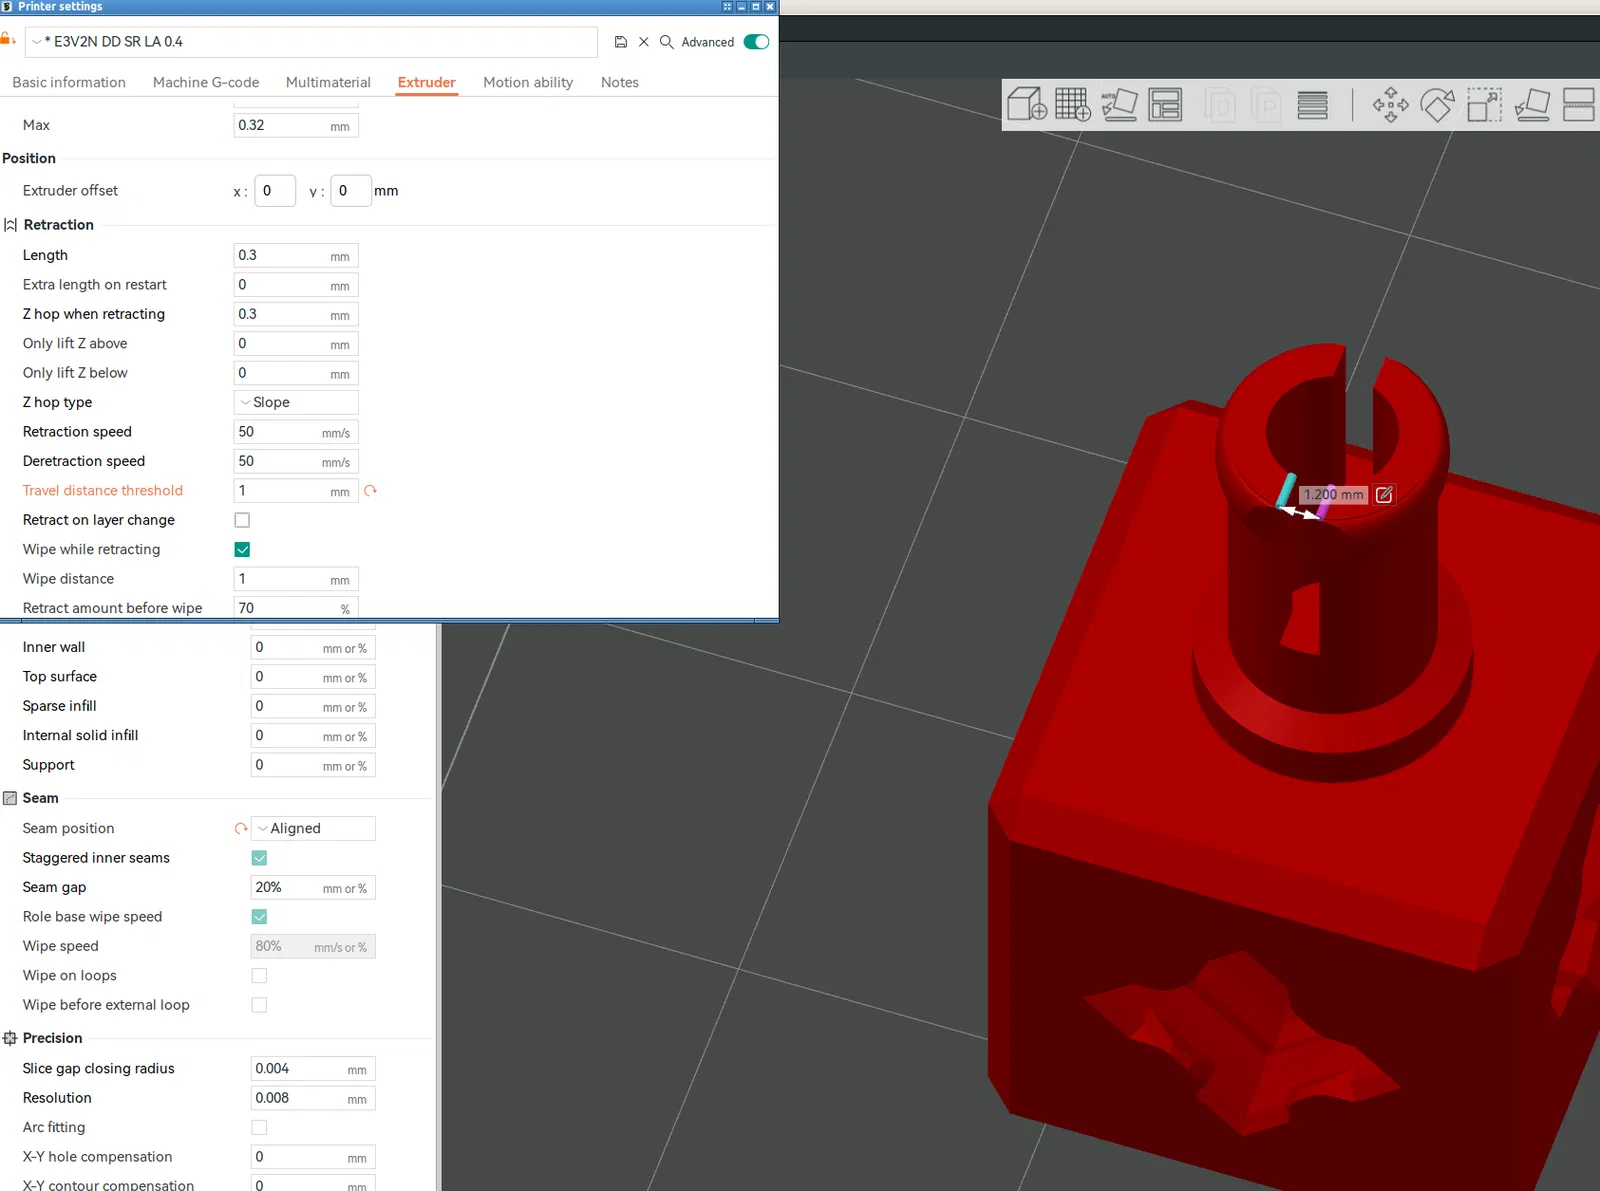Image resolution: width=1600 pixels, height=1191 pixels.
Task: Open the Seam position dropdown
Action: tap(313, 829)
